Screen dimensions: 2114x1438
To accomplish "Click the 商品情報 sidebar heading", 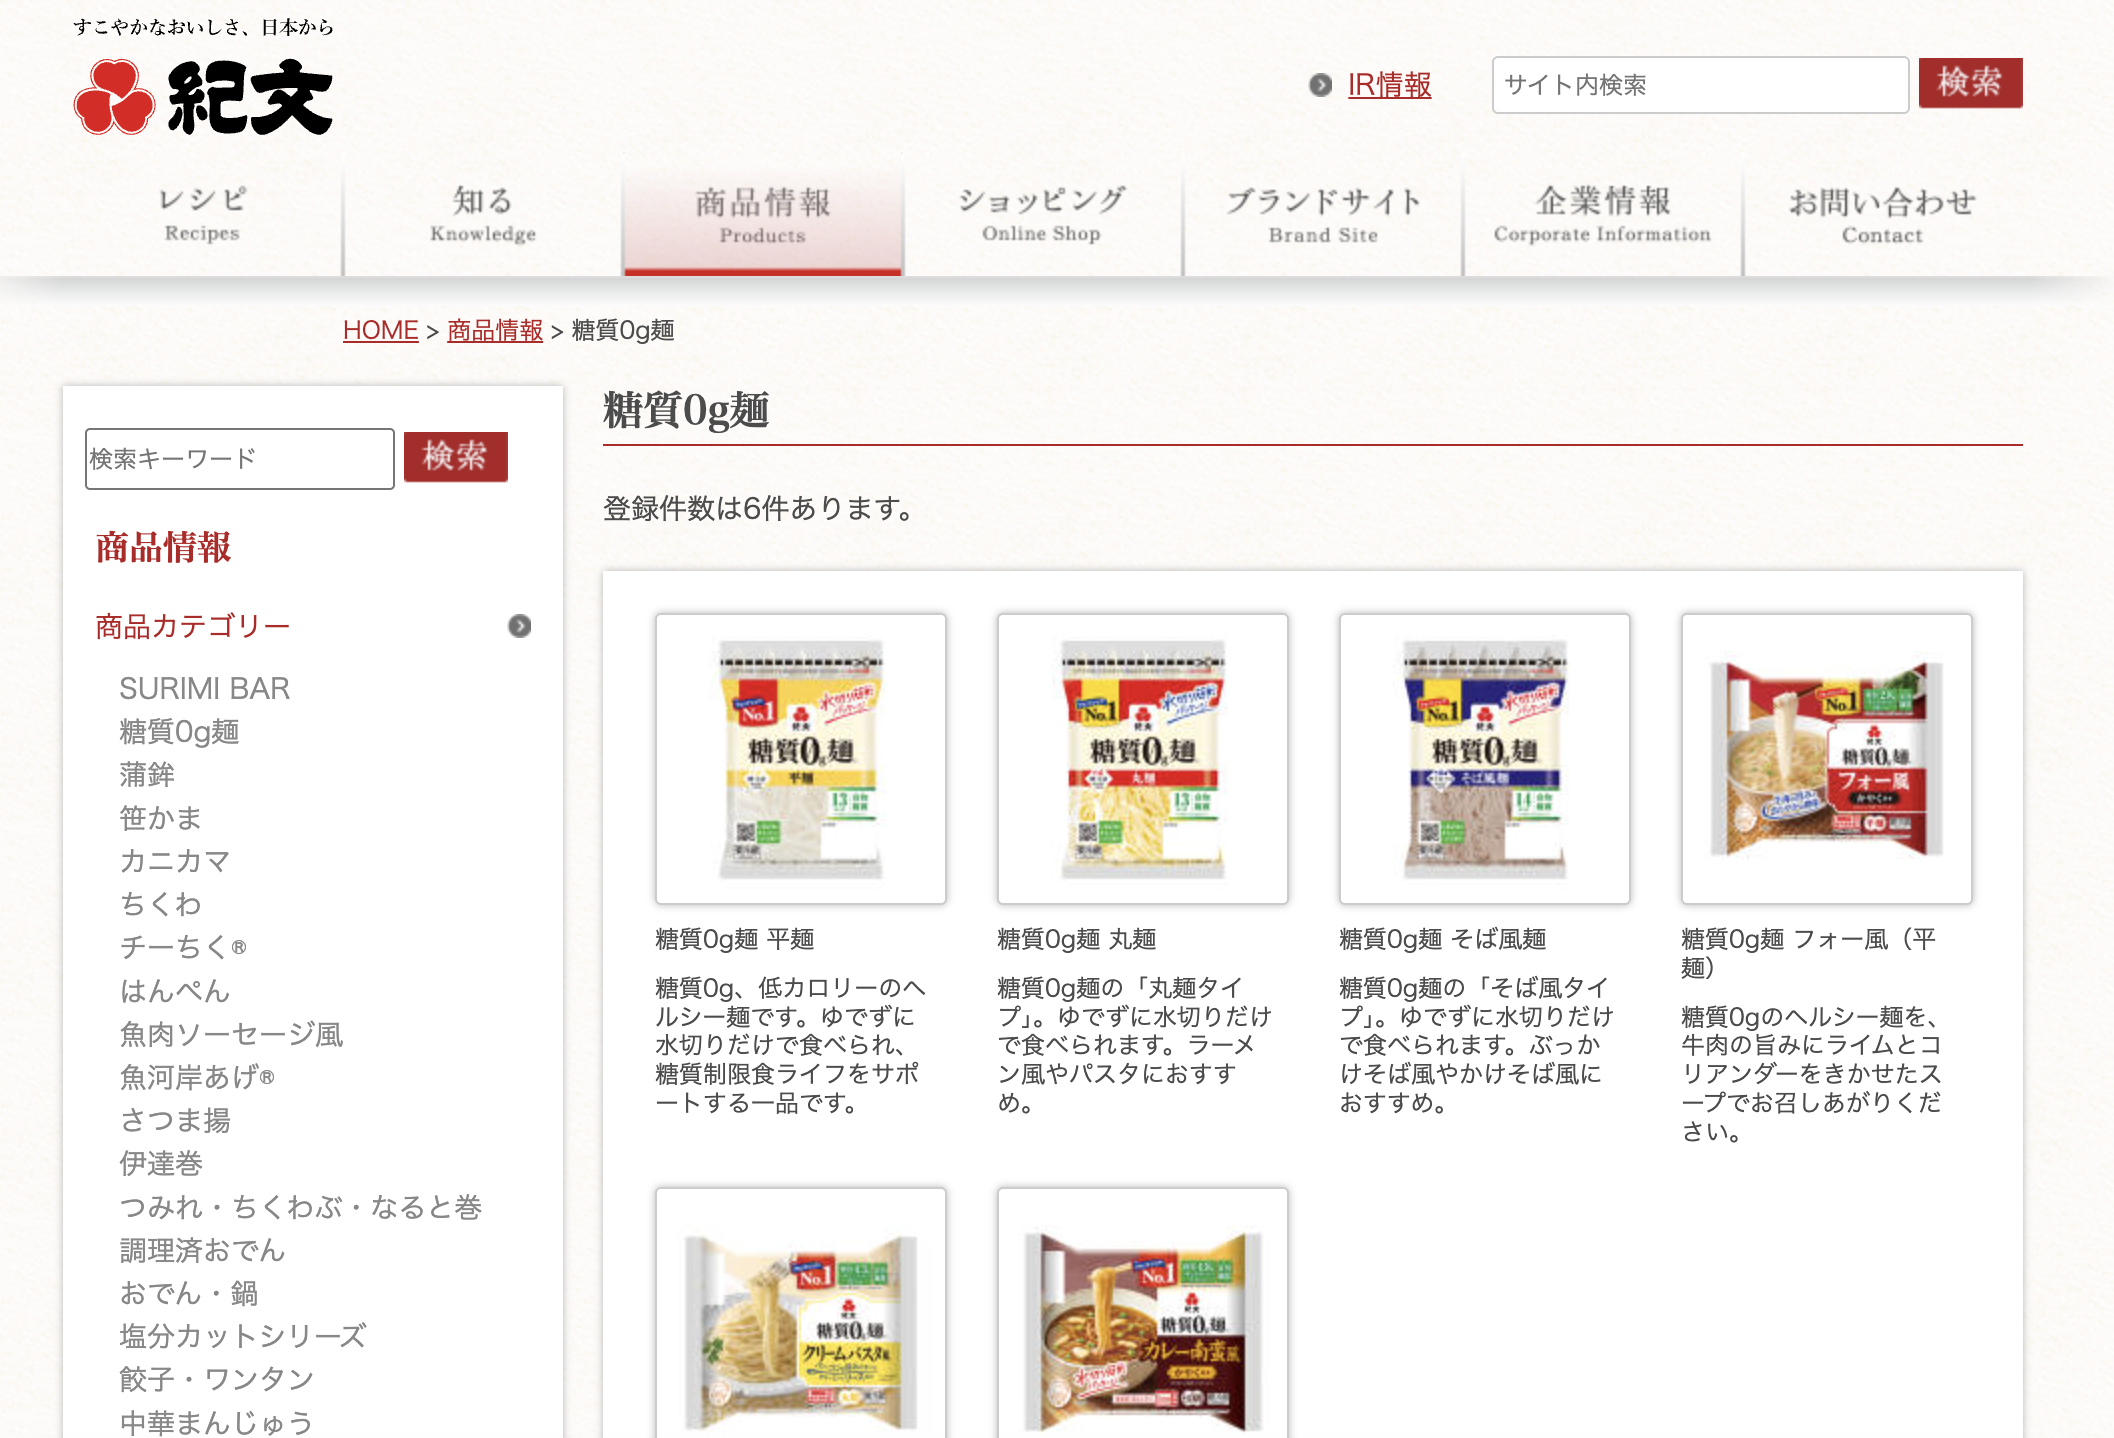I will click(x=164, y=547).
